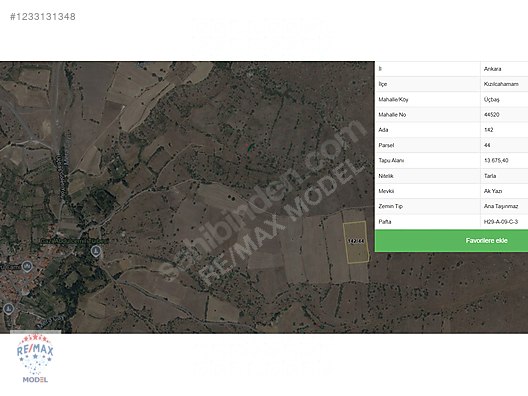Viewport: 528px width, 396px height.
Task: Click the Mevkii row in the parcel table
Action: point(451,191)
